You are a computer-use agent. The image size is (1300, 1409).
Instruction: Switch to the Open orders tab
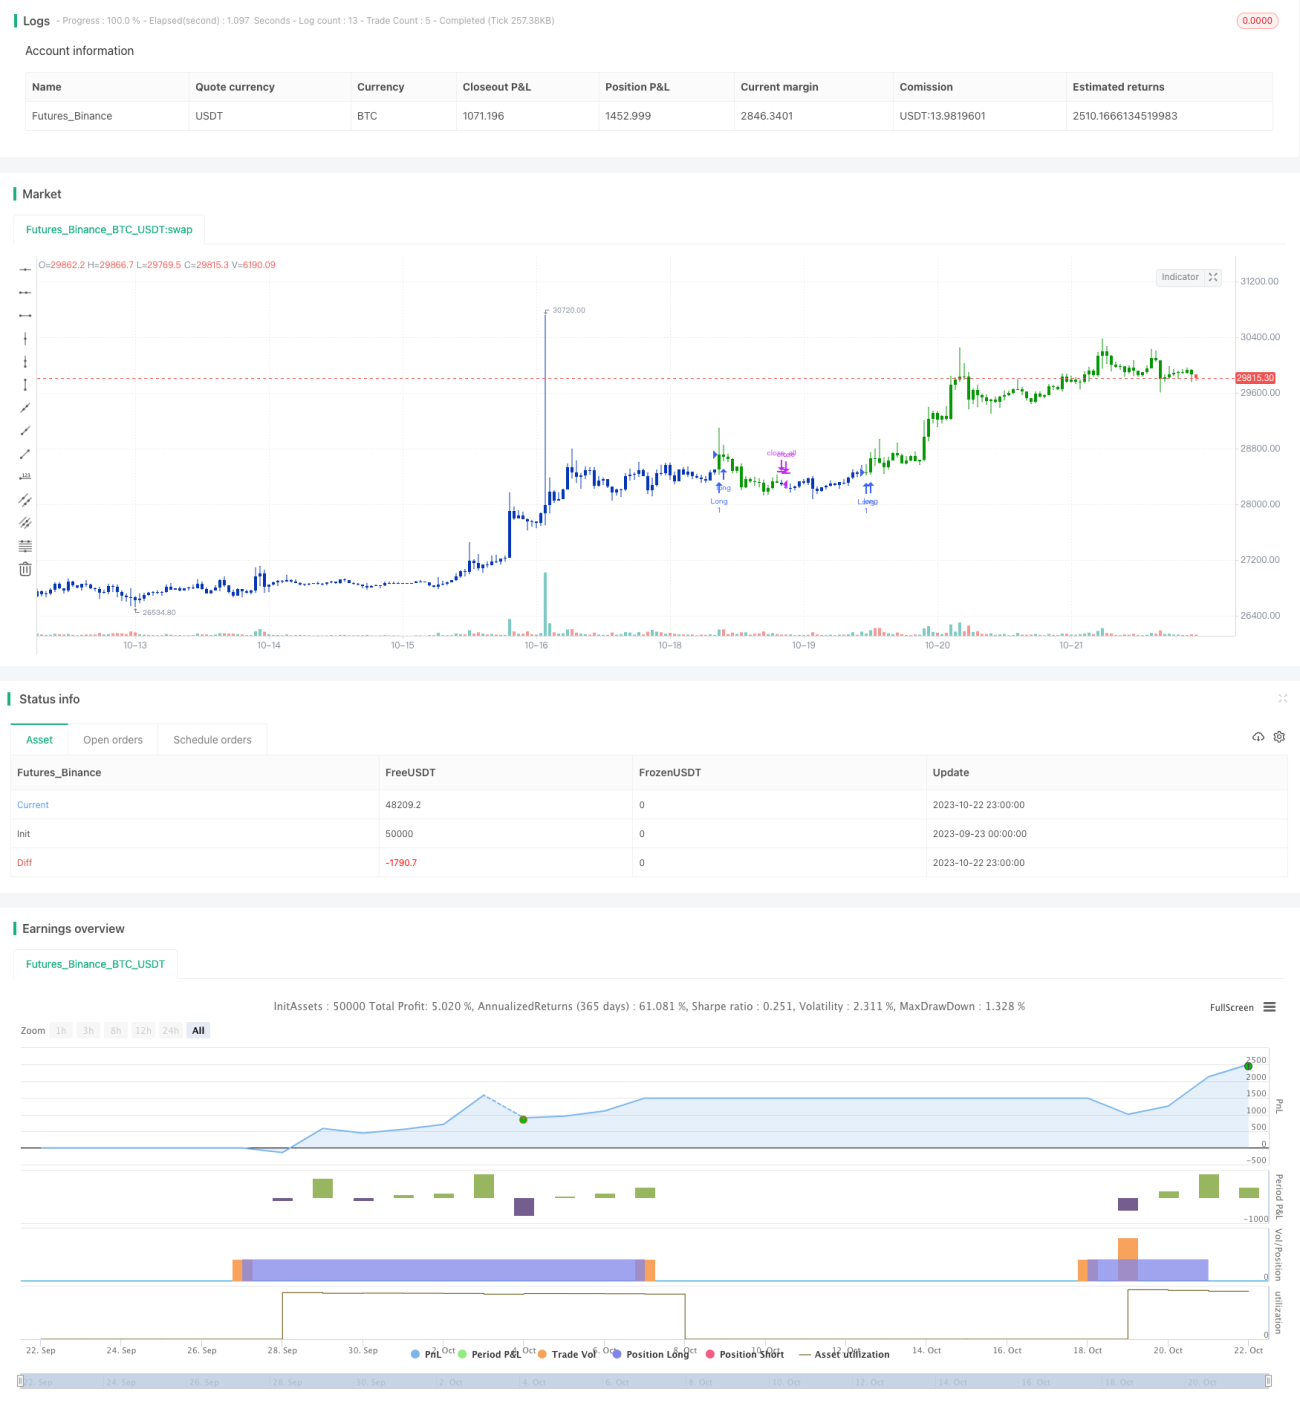click(113, 740)
